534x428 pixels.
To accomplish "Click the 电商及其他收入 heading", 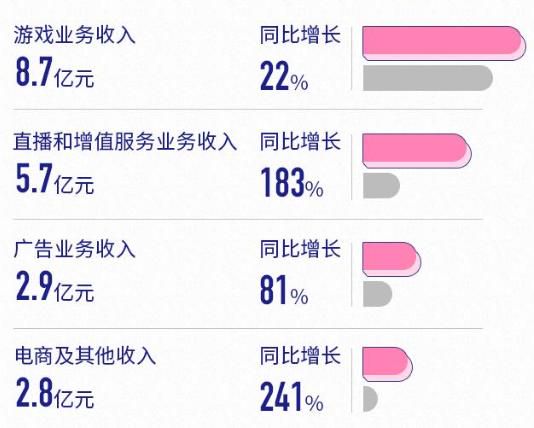I will pyautogui.click(x=85, y=355).
